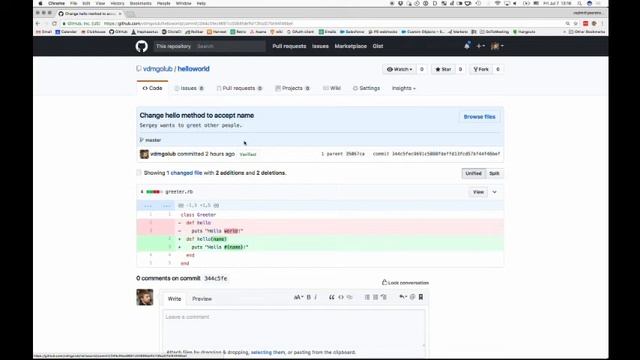640x360 pixels.
Task: Click the Chrome back arrow button
Action: pos(38,24)
